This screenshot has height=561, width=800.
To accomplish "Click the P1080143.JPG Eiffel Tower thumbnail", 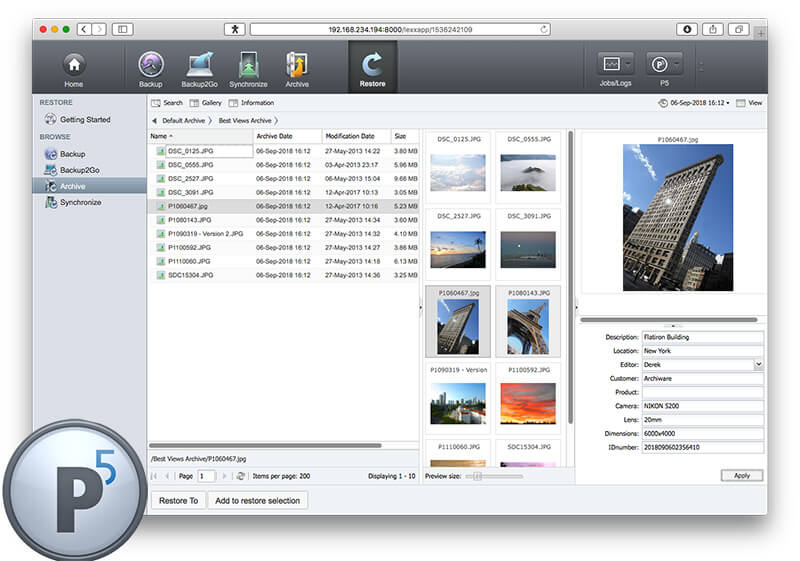I will (x=528, y=327).
